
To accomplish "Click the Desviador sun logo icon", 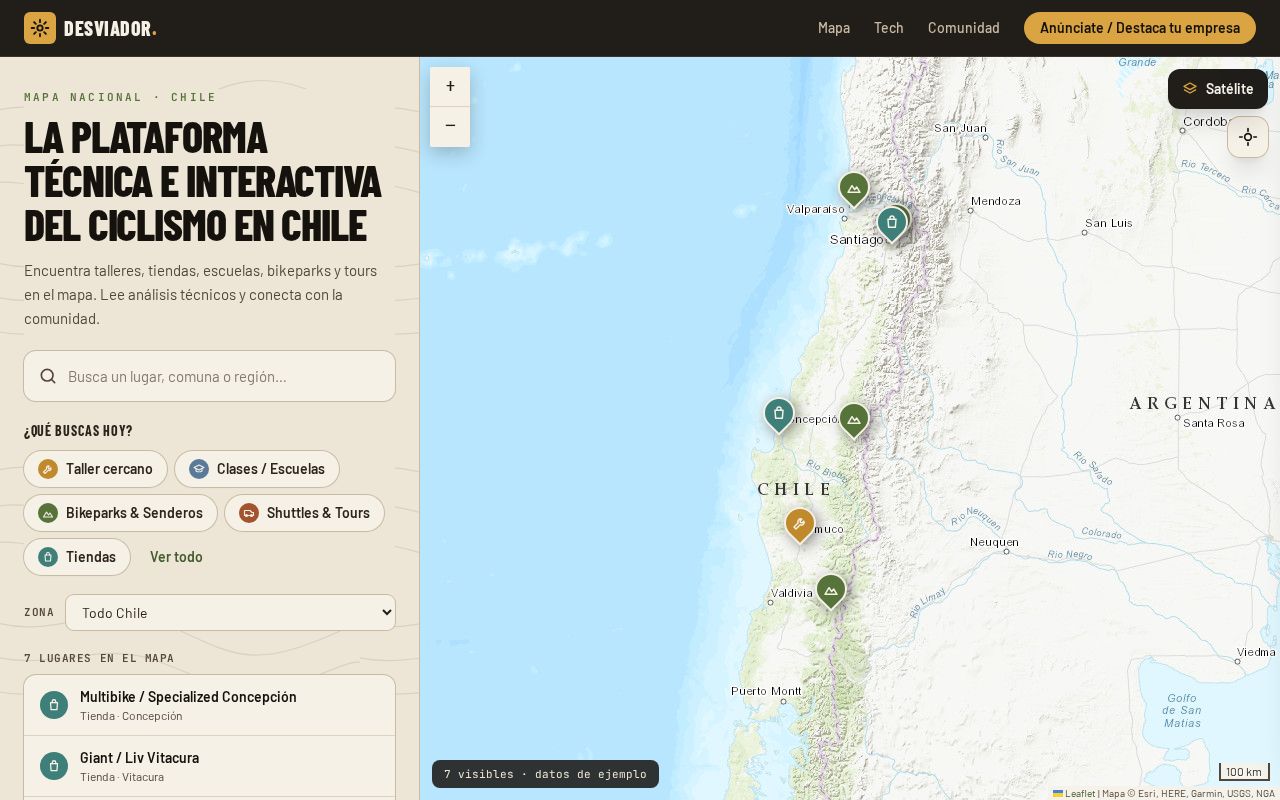I will [40, 28].
